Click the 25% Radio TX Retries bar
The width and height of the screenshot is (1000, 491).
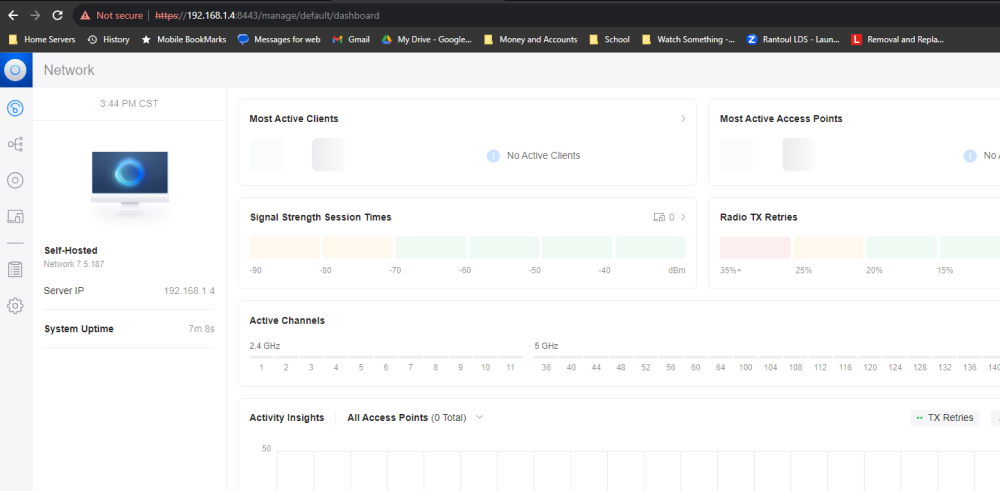point(828,247)
